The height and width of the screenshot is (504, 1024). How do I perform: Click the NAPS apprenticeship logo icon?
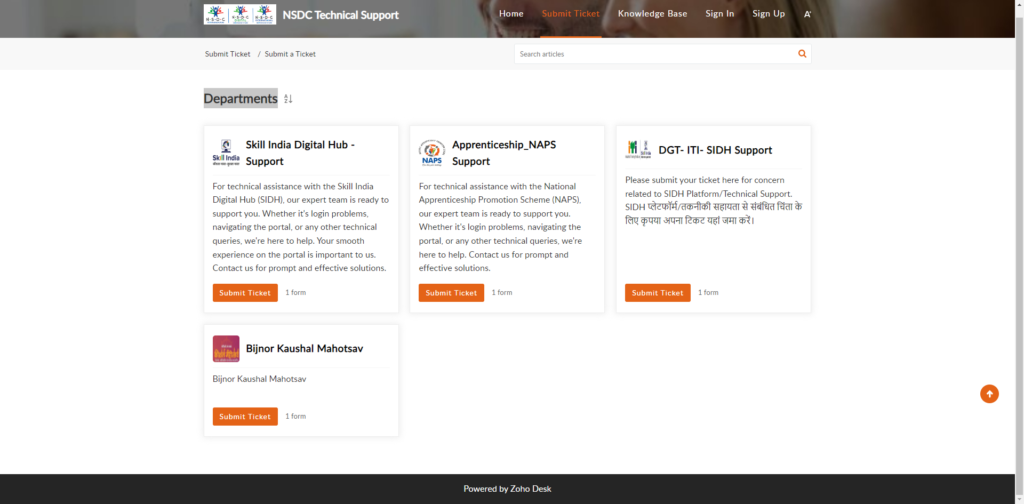click(432, 153)
